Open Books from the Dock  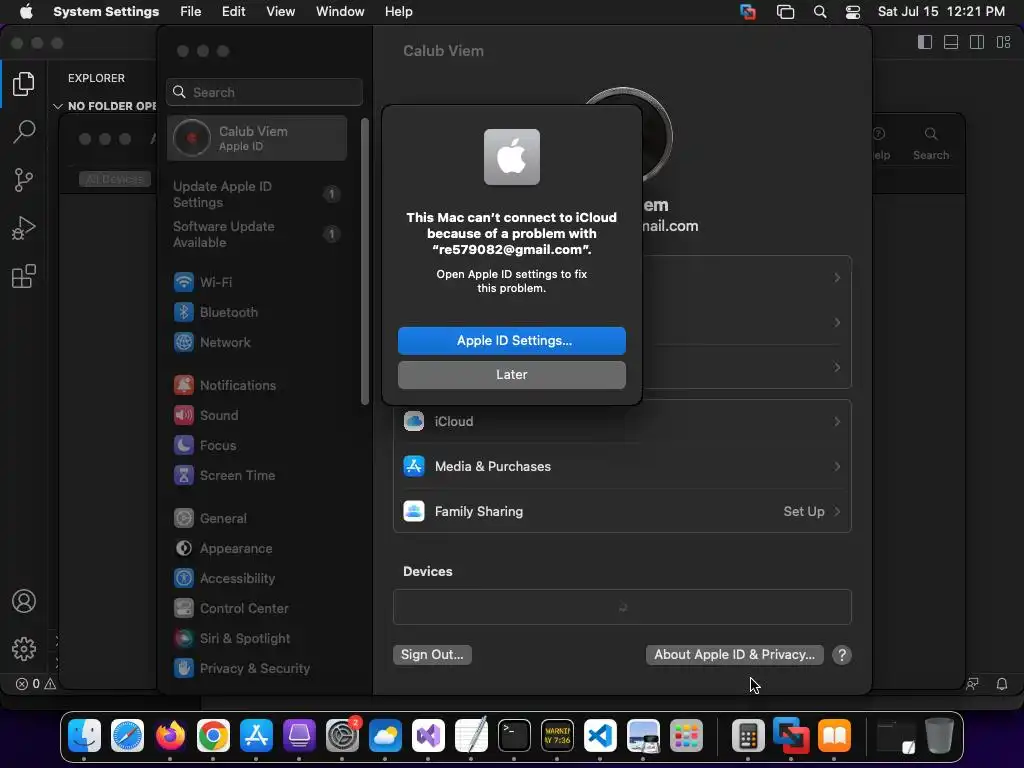(835, 736)
